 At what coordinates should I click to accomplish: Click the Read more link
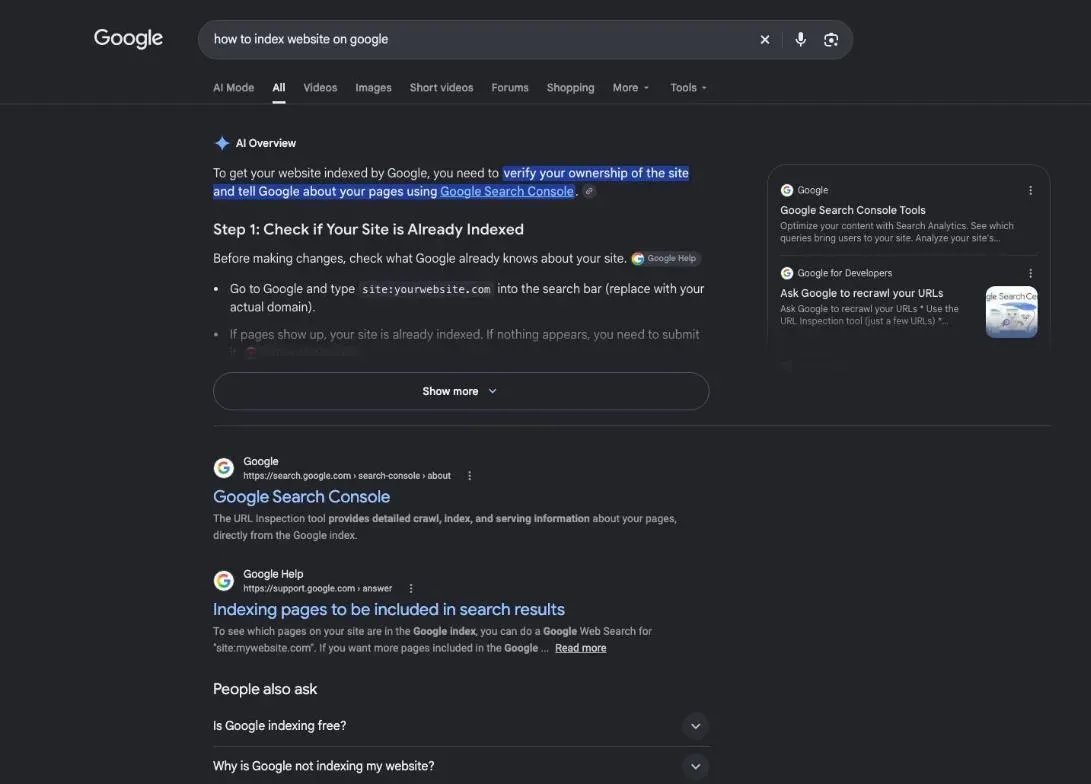coord(580,648)
